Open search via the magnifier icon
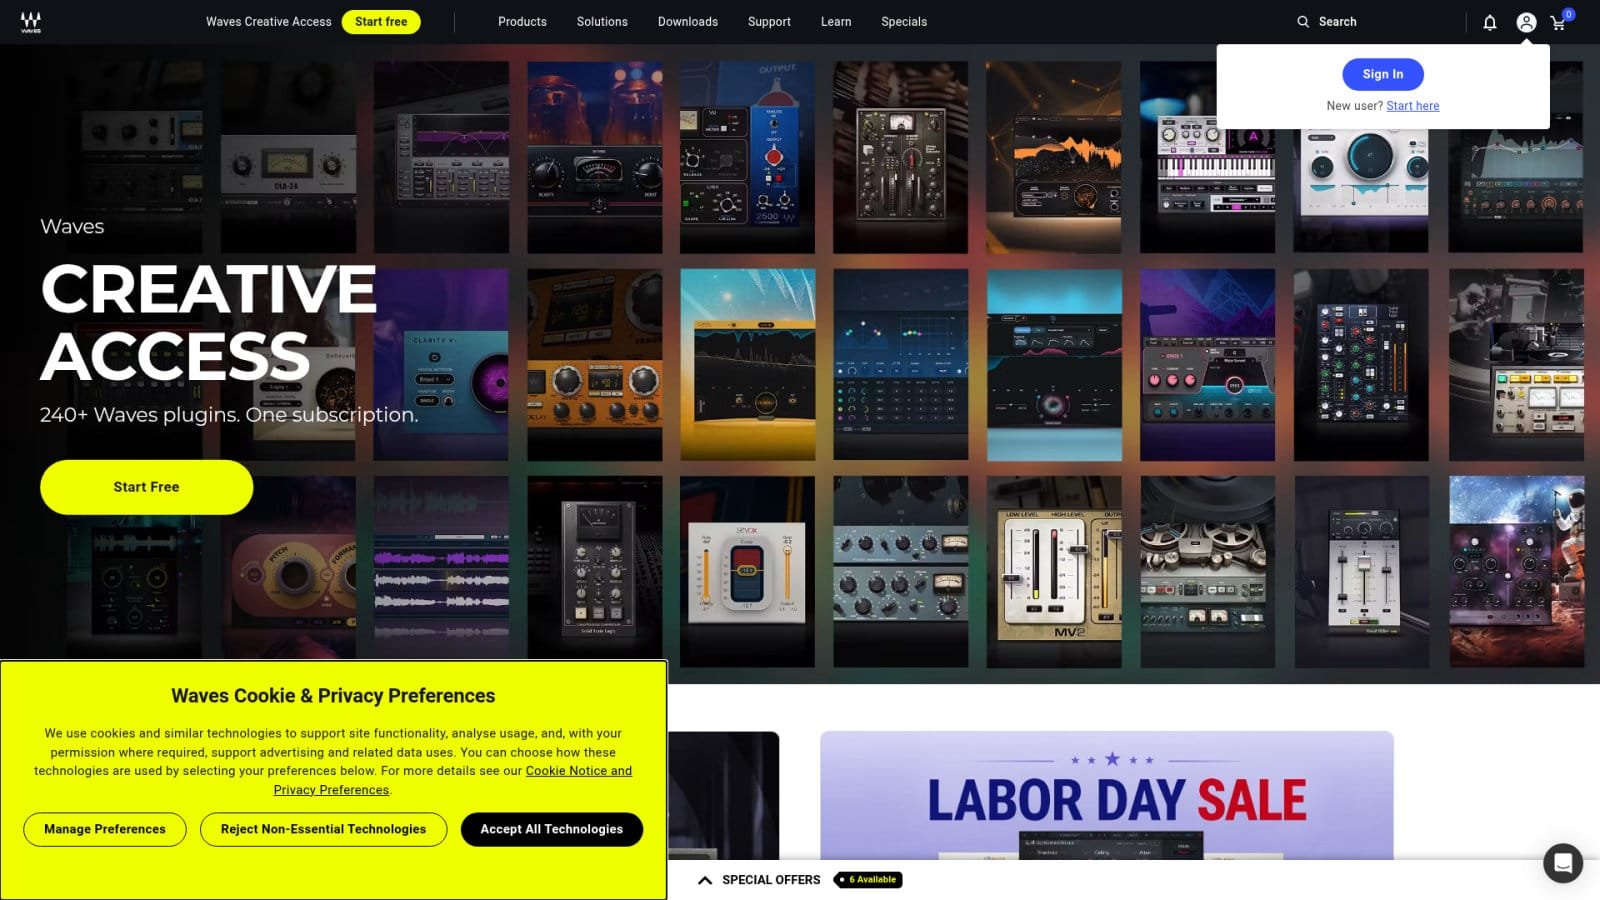The image size is (1600, 900). 1303,22
